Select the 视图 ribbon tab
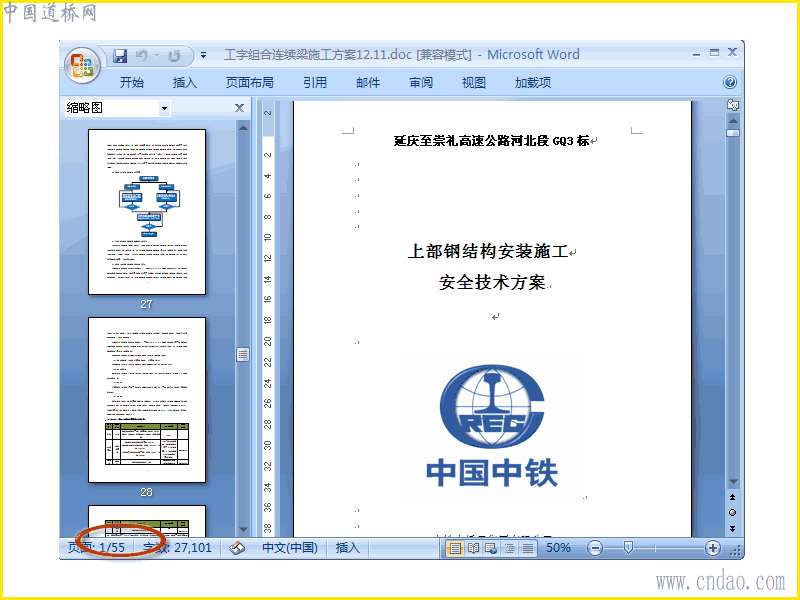 (473, 83)
